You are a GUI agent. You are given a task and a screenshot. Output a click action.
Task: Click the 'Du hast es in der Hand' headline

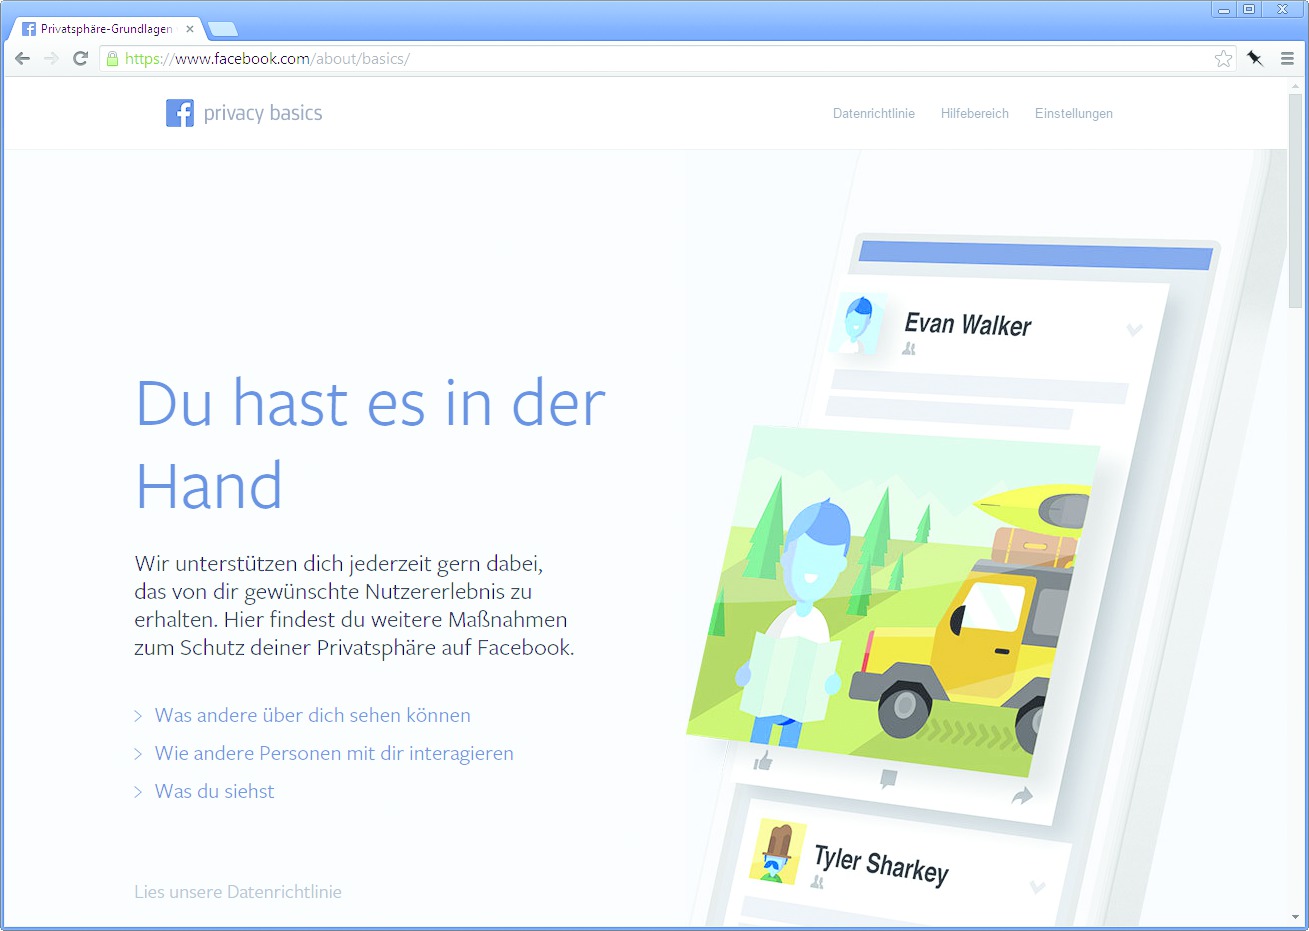[370, 444]
